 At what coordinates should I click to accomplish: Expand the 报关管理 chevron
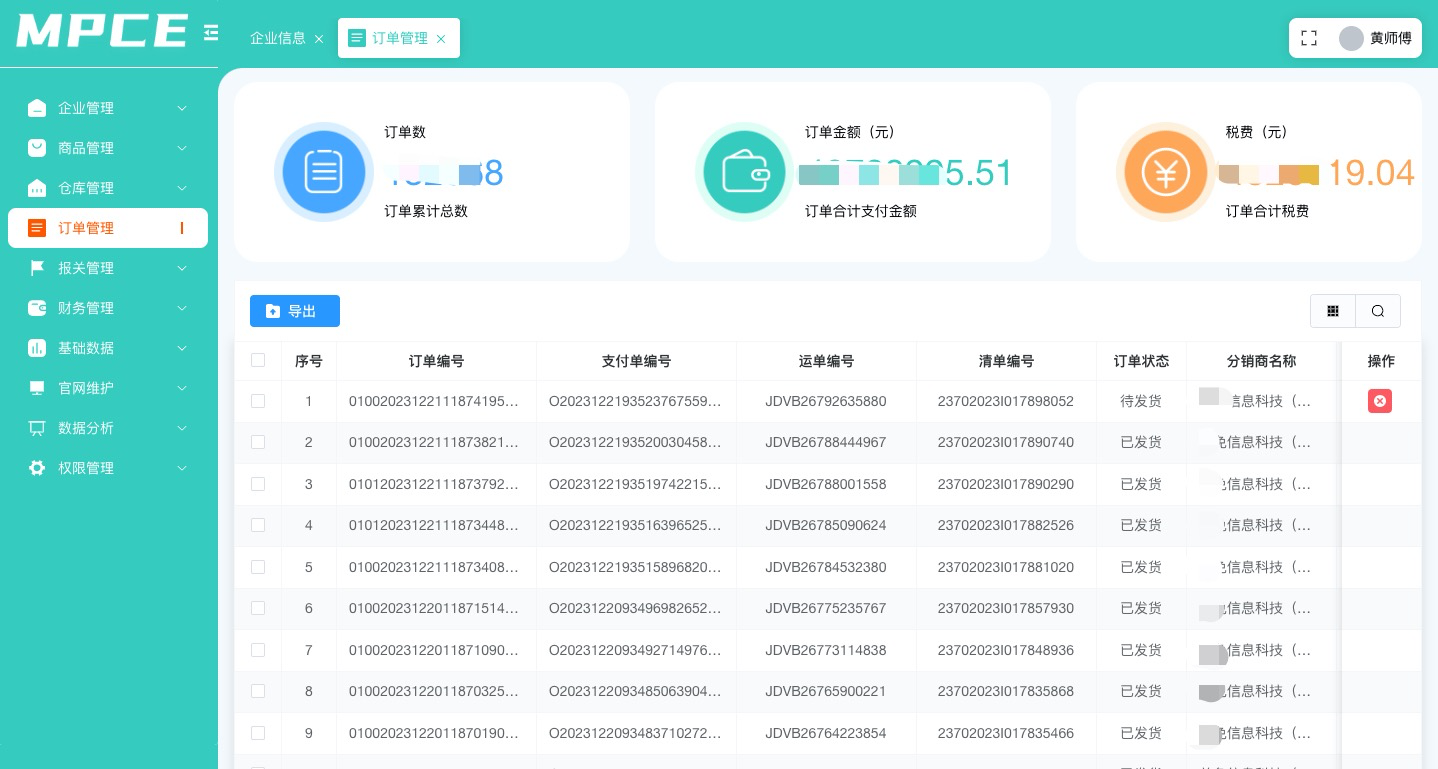[x=182, y=268]
